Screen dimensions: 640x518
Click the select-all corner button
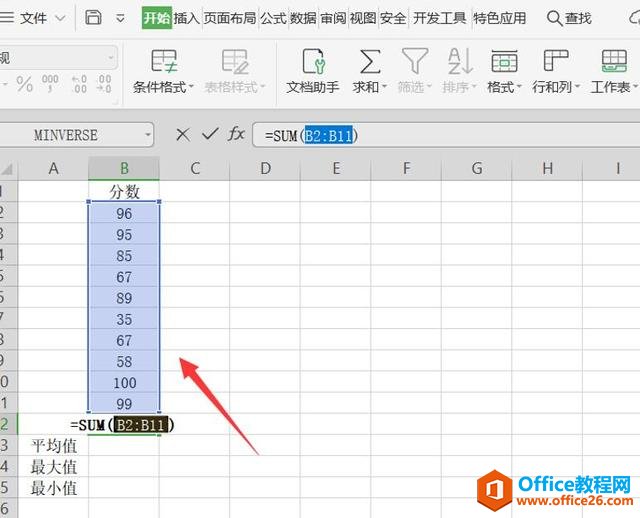click(x=8, y=168)
